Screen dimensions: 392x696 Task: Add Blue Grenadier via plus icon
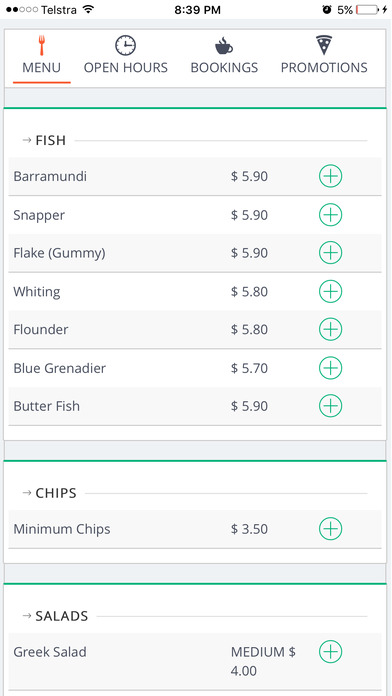pyautogui.click(x=330, y=368)
